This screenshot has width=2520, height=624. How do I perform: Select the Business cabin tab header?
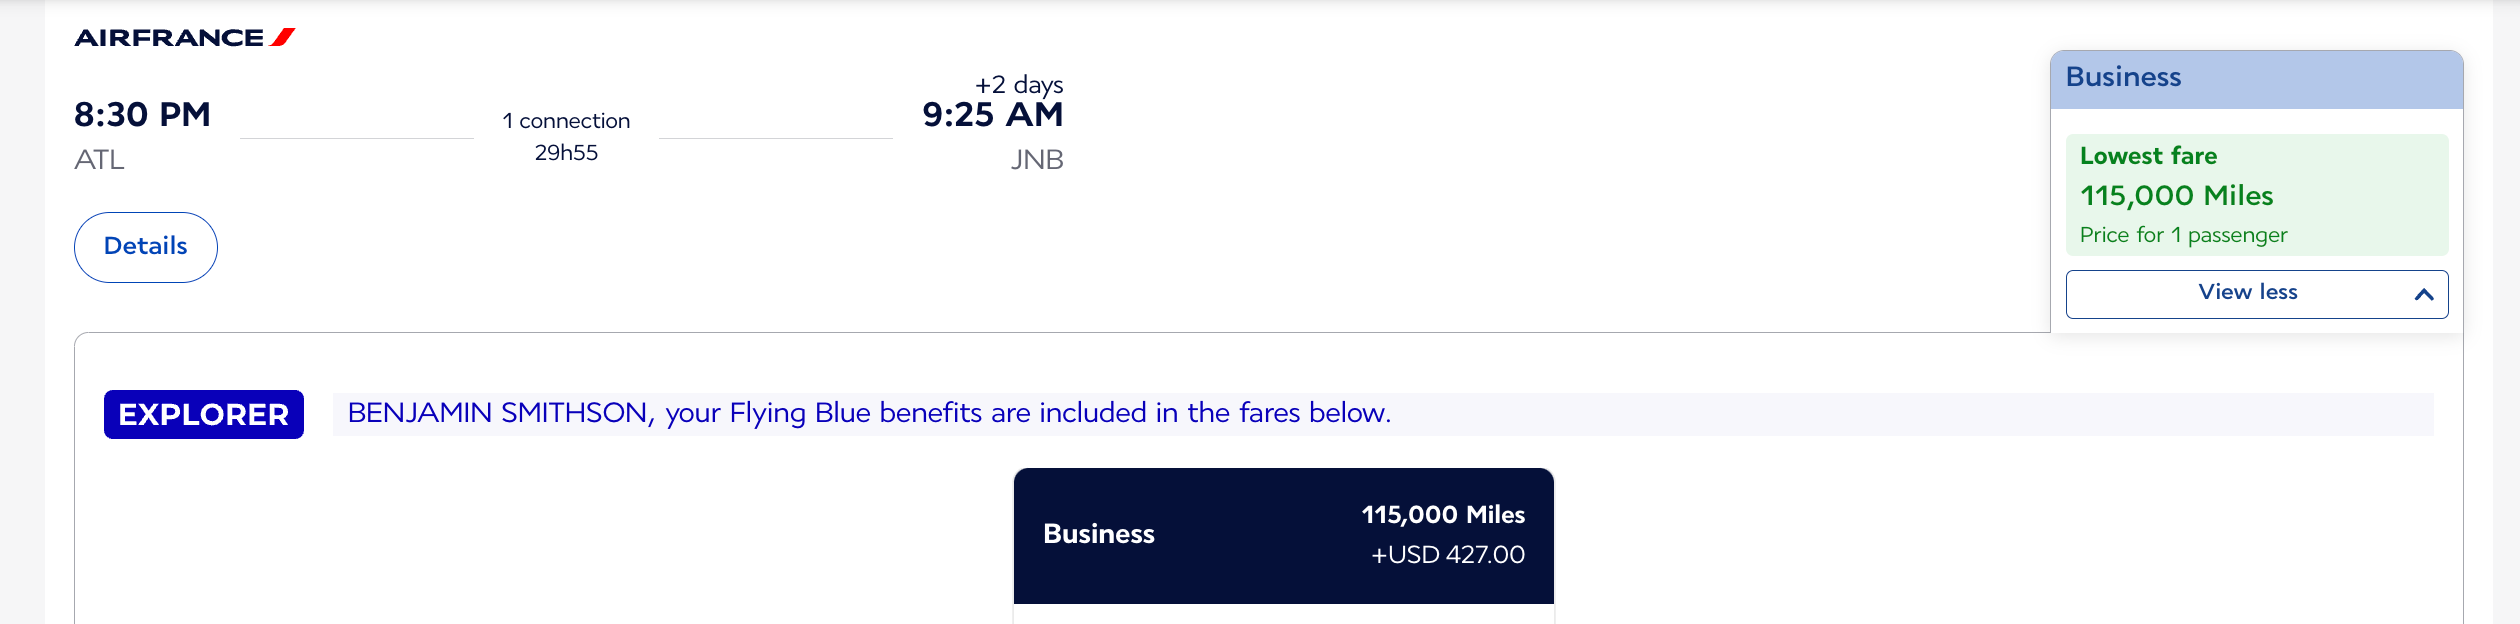pyautogui.click(x=2256, y=79)
